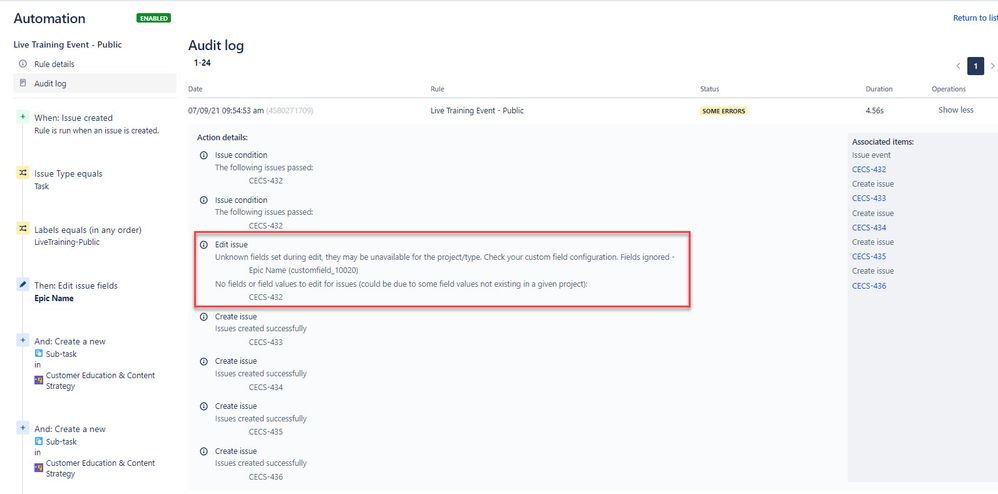Collapse log entry with Show less

click(x=955, y=110)
